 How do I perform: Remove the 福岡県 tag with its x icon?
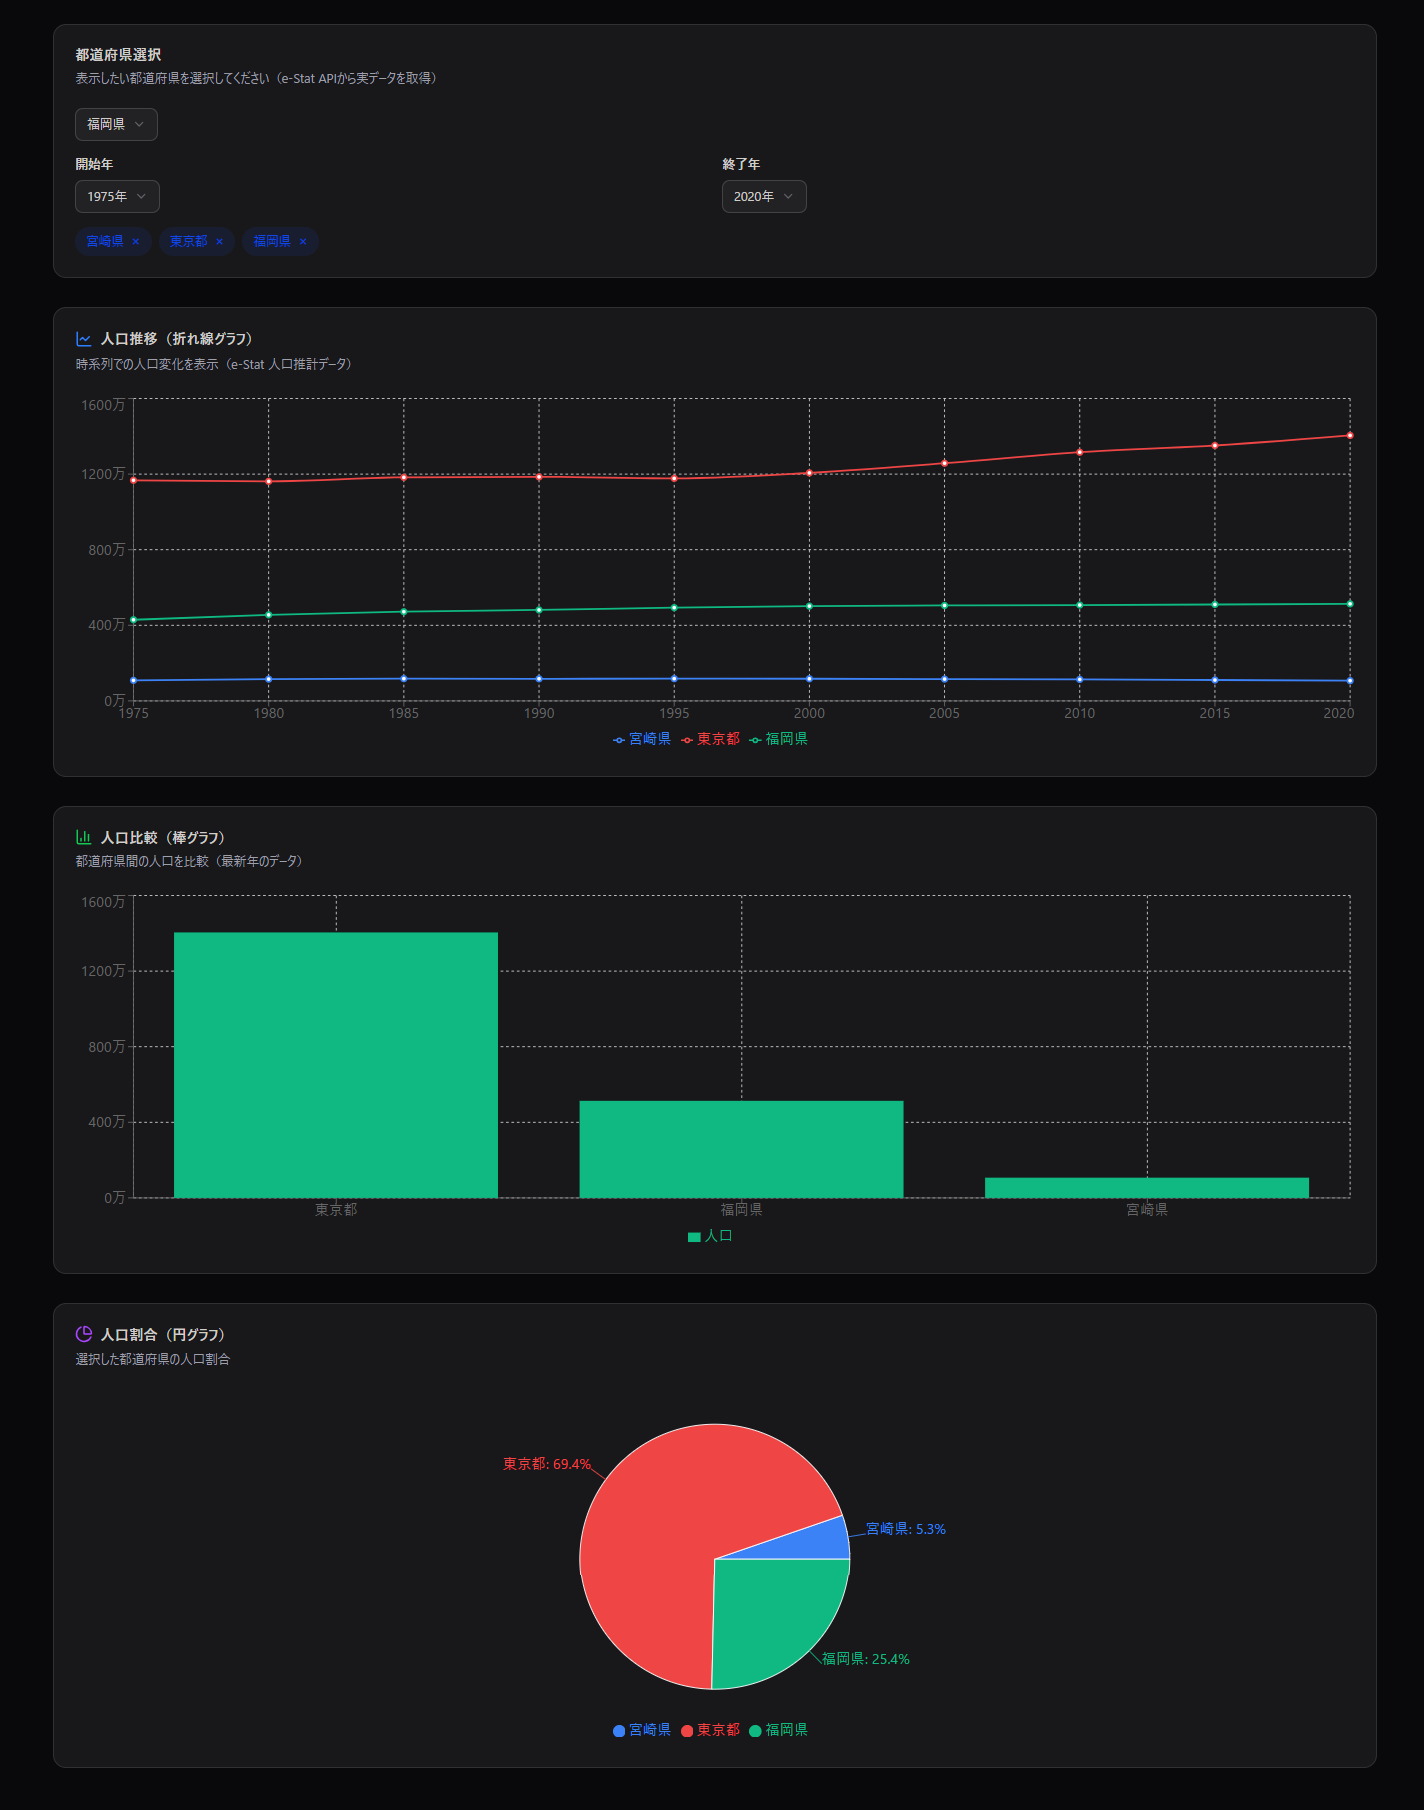click(303, 241)
